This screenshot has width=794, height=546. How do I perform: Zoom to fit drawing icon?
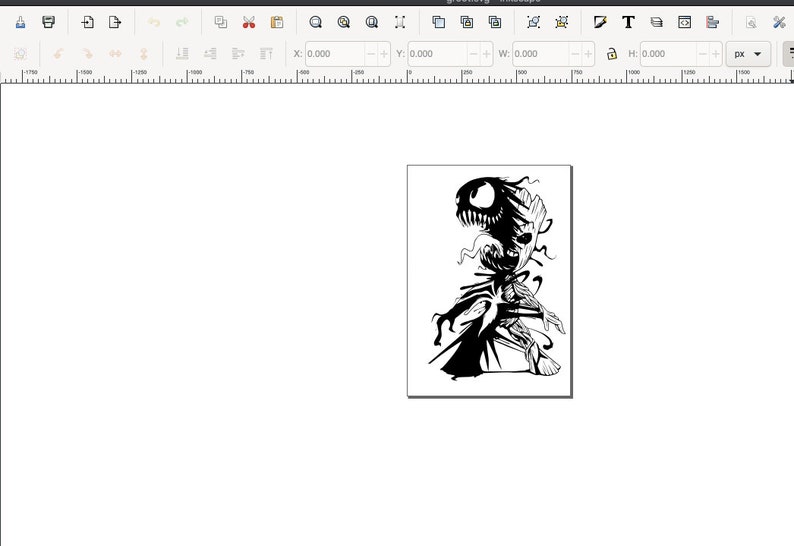344,22
